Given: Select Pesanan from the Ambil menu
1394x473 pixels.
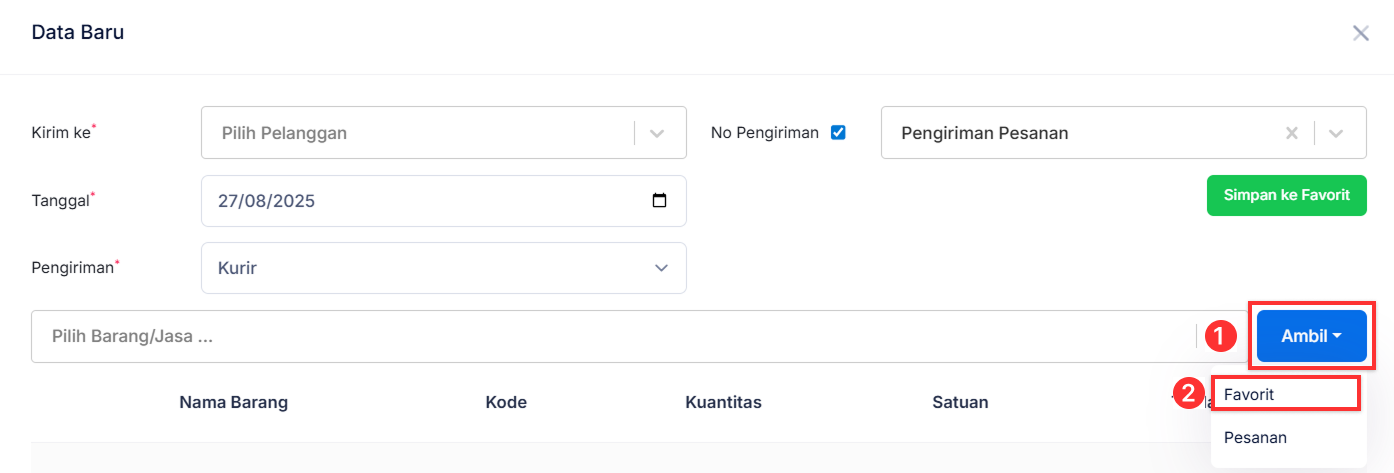Looking at the screenshot, I should click(1255, 438).
